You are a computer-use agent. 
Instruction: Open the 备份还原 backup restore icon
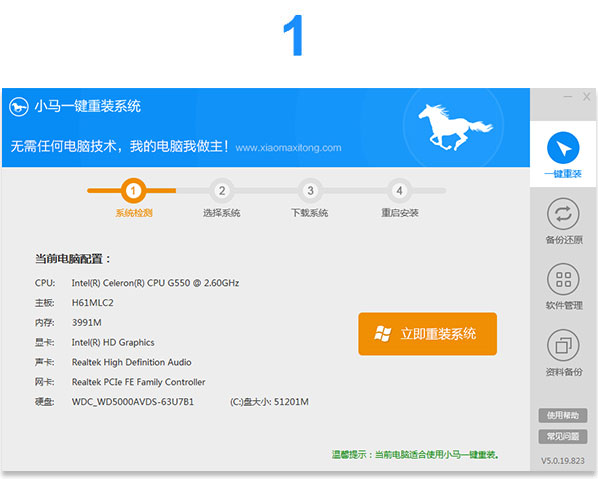563,214
